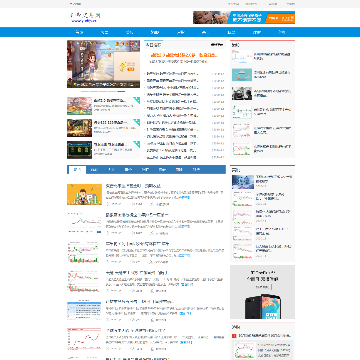This screenshot has width=360, height=360.
Task: Click the blue read-more link in the first article summary
Action: [184, 197]
